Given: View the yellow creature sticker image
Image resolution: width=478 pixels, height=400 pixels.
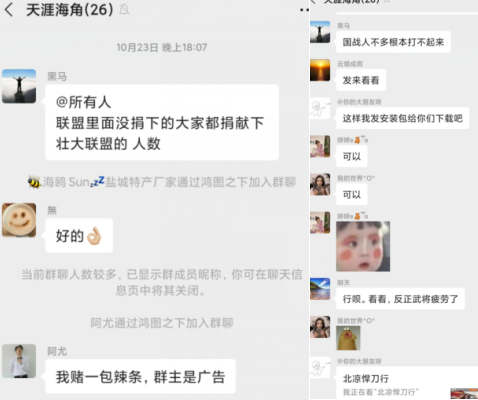Looking at the screenshot, I should click(x=348, y=338).
